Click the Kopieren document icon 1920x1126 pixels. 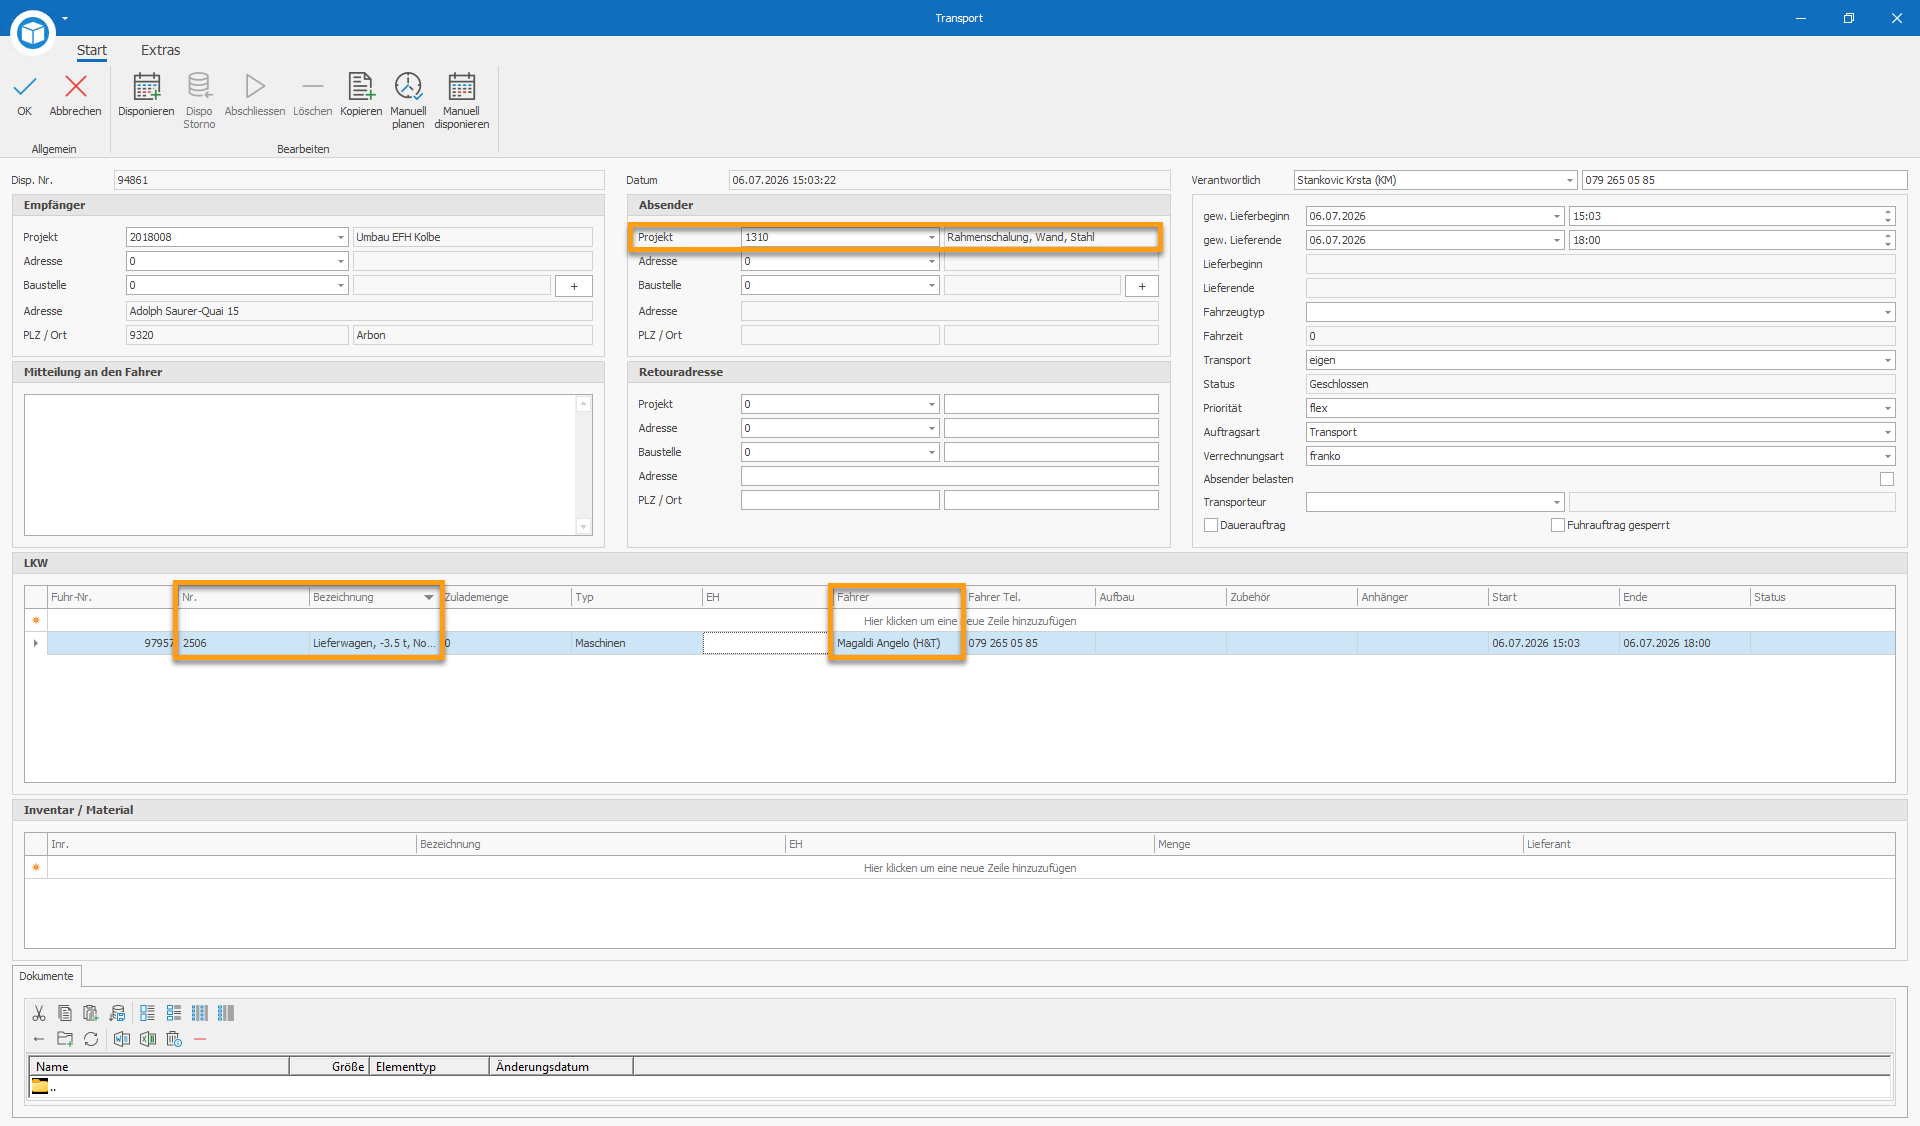click(361, 87)
